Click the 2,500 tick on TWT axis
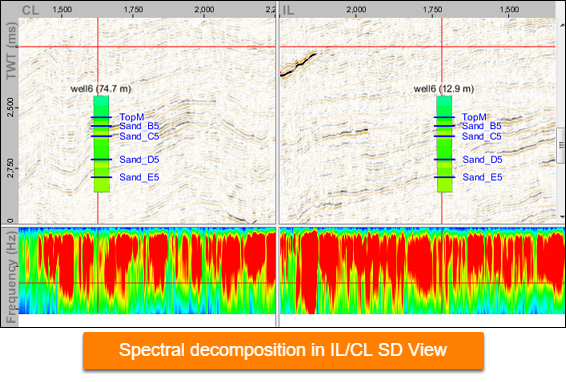 point(11,107)
